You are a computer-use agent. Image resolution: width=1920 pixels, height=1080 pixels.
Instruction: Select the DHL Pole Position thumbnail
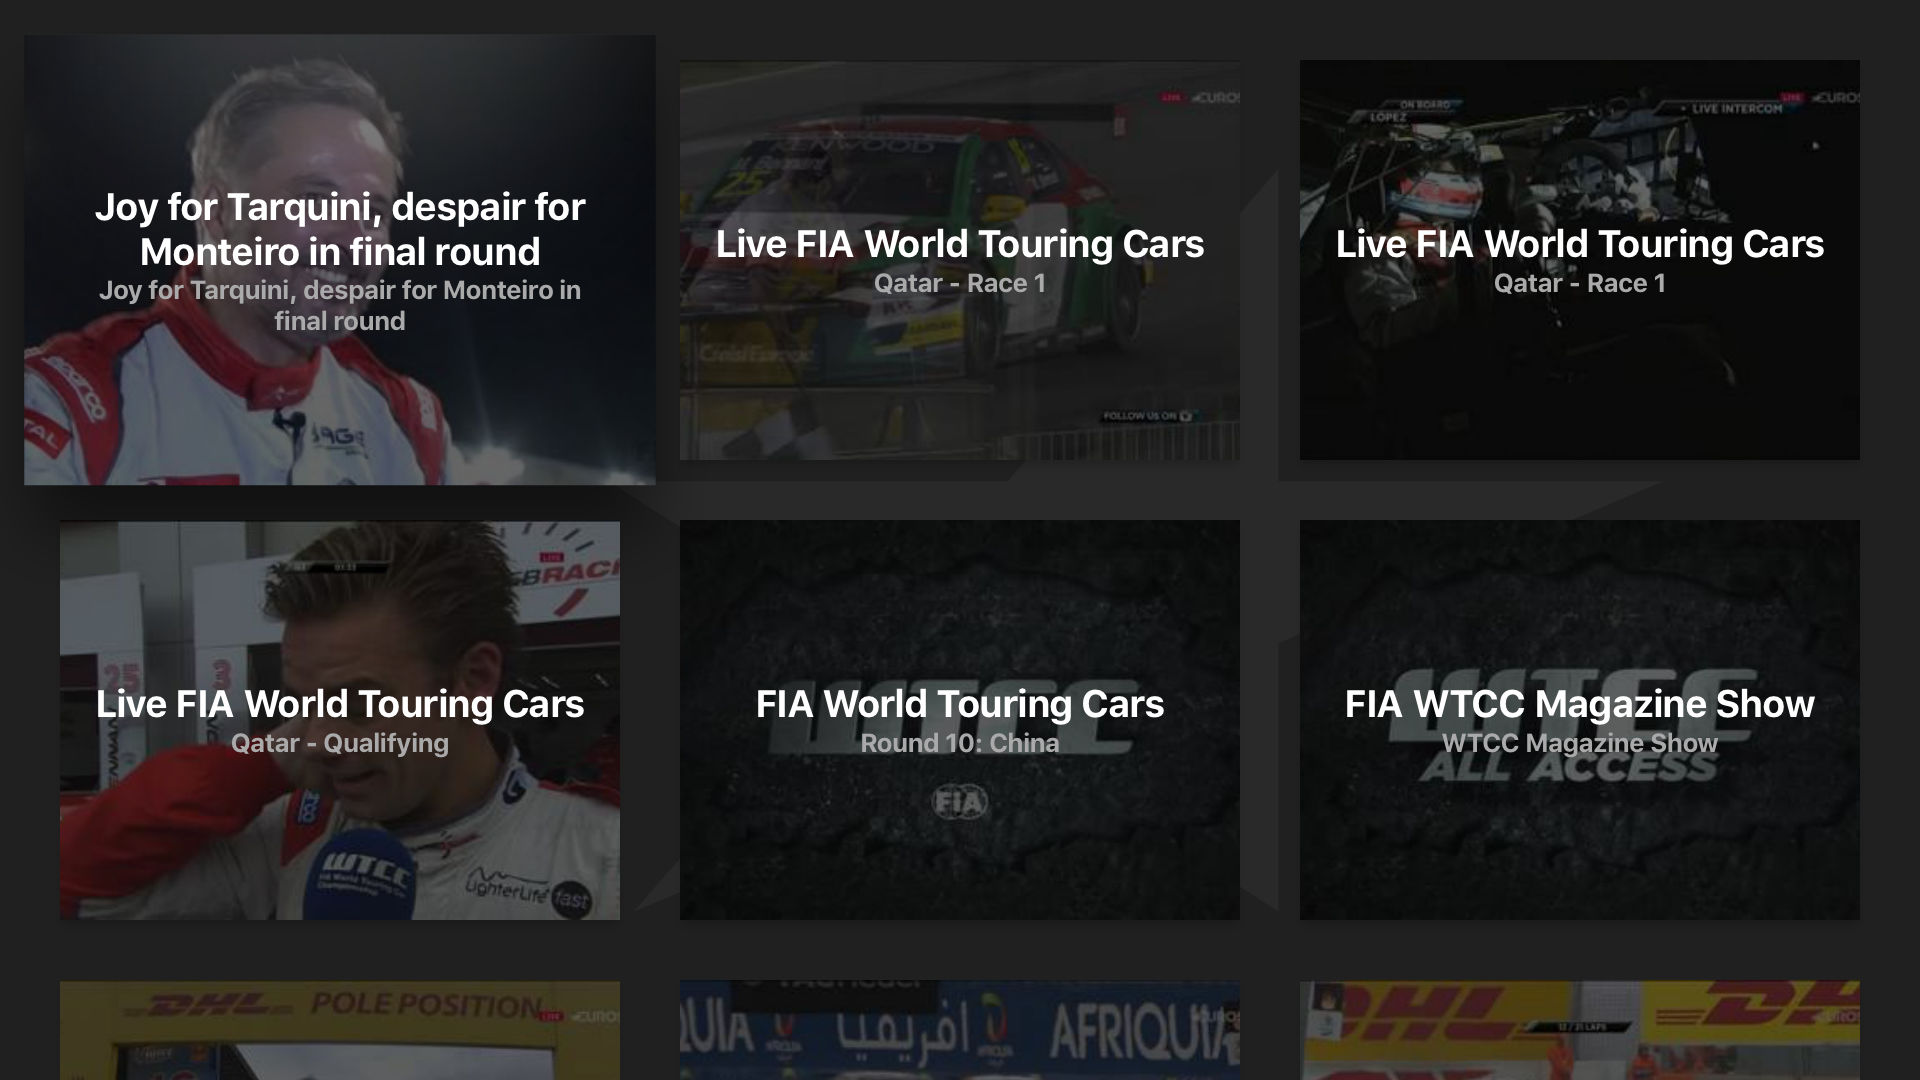tap(340, 1030)
